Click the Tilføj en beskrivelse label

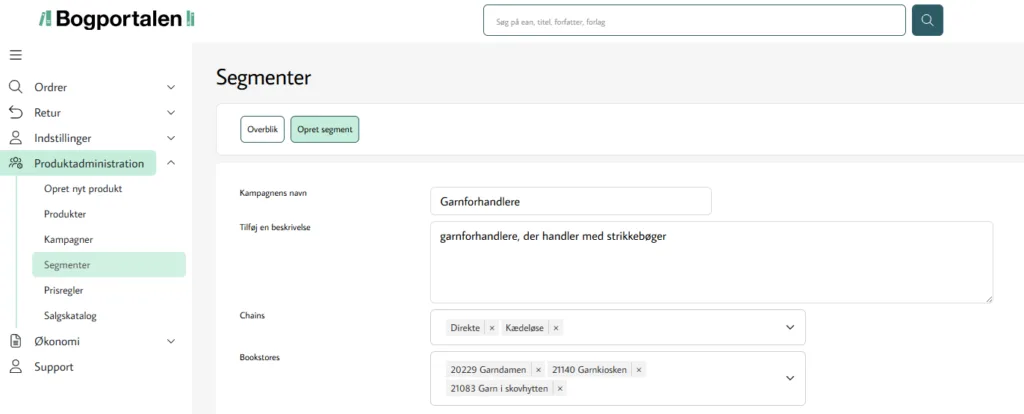tap(275, 227)
